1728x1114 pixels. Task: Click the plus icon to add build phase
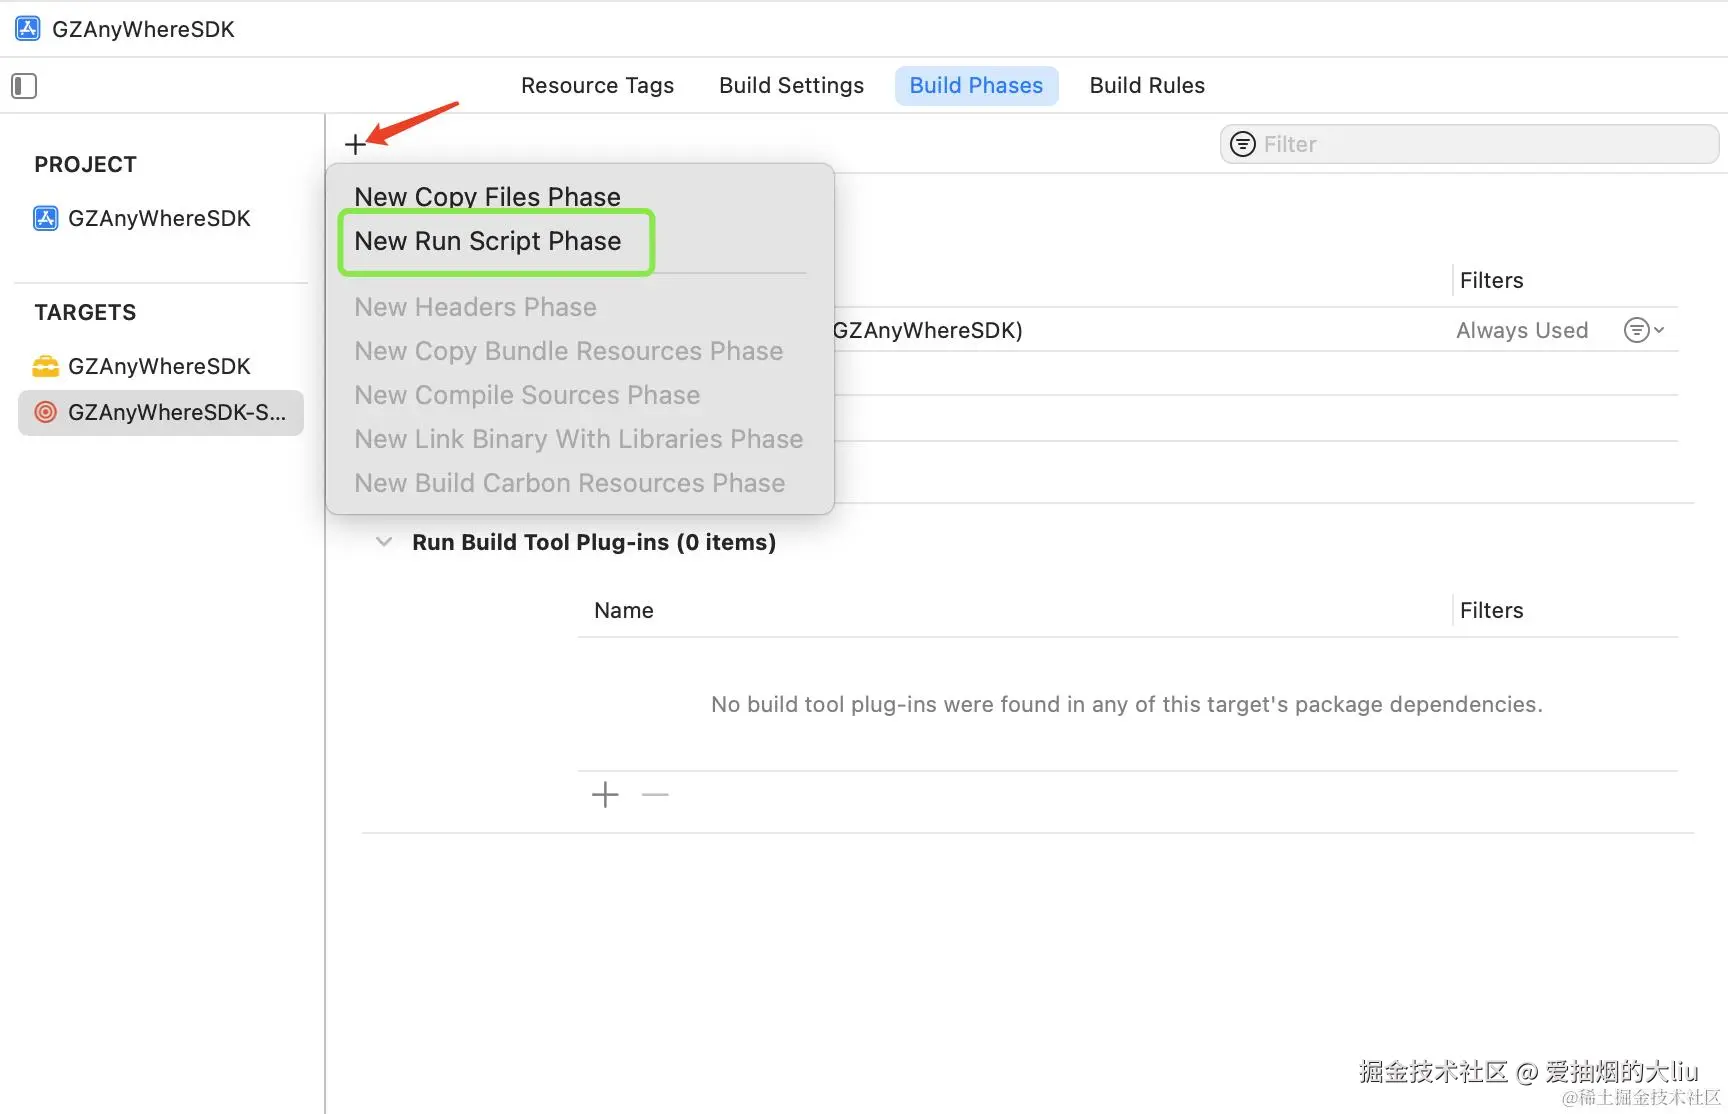355,145
